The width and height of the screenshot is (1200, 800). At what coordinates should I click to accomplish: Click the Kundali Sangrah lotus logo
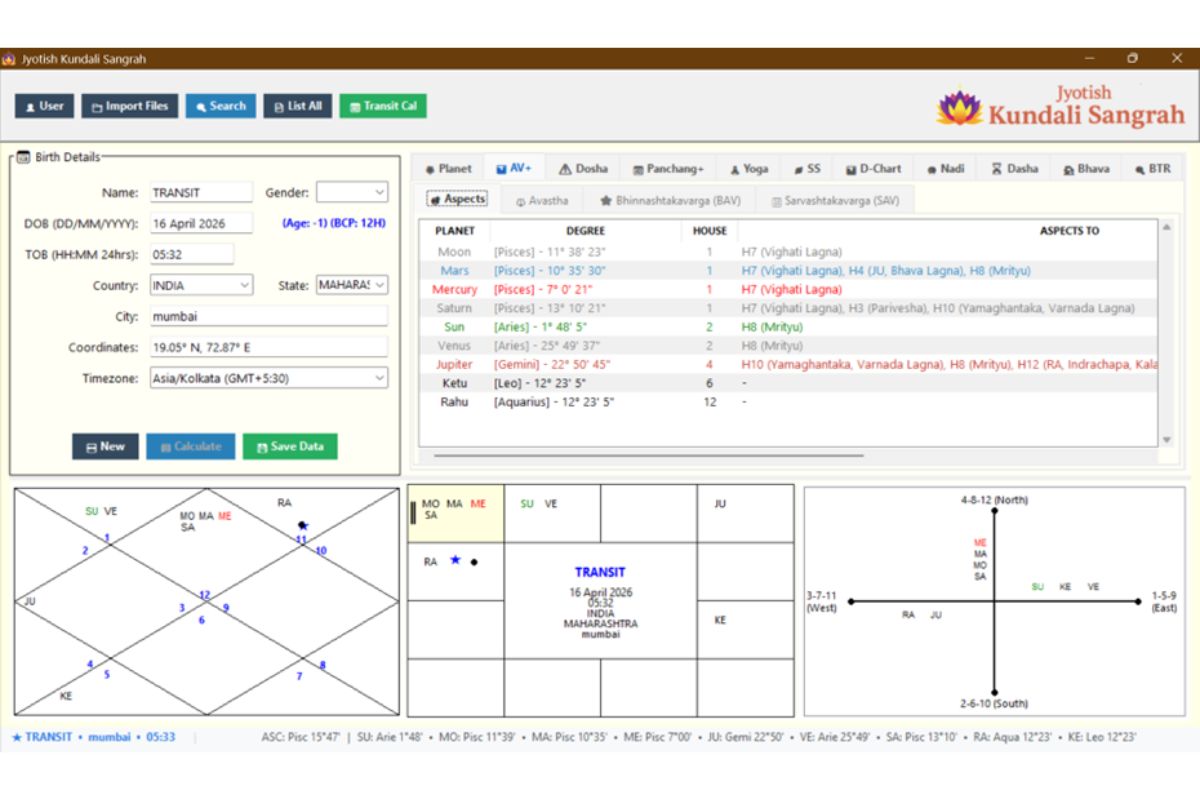(x=959, y=107)
